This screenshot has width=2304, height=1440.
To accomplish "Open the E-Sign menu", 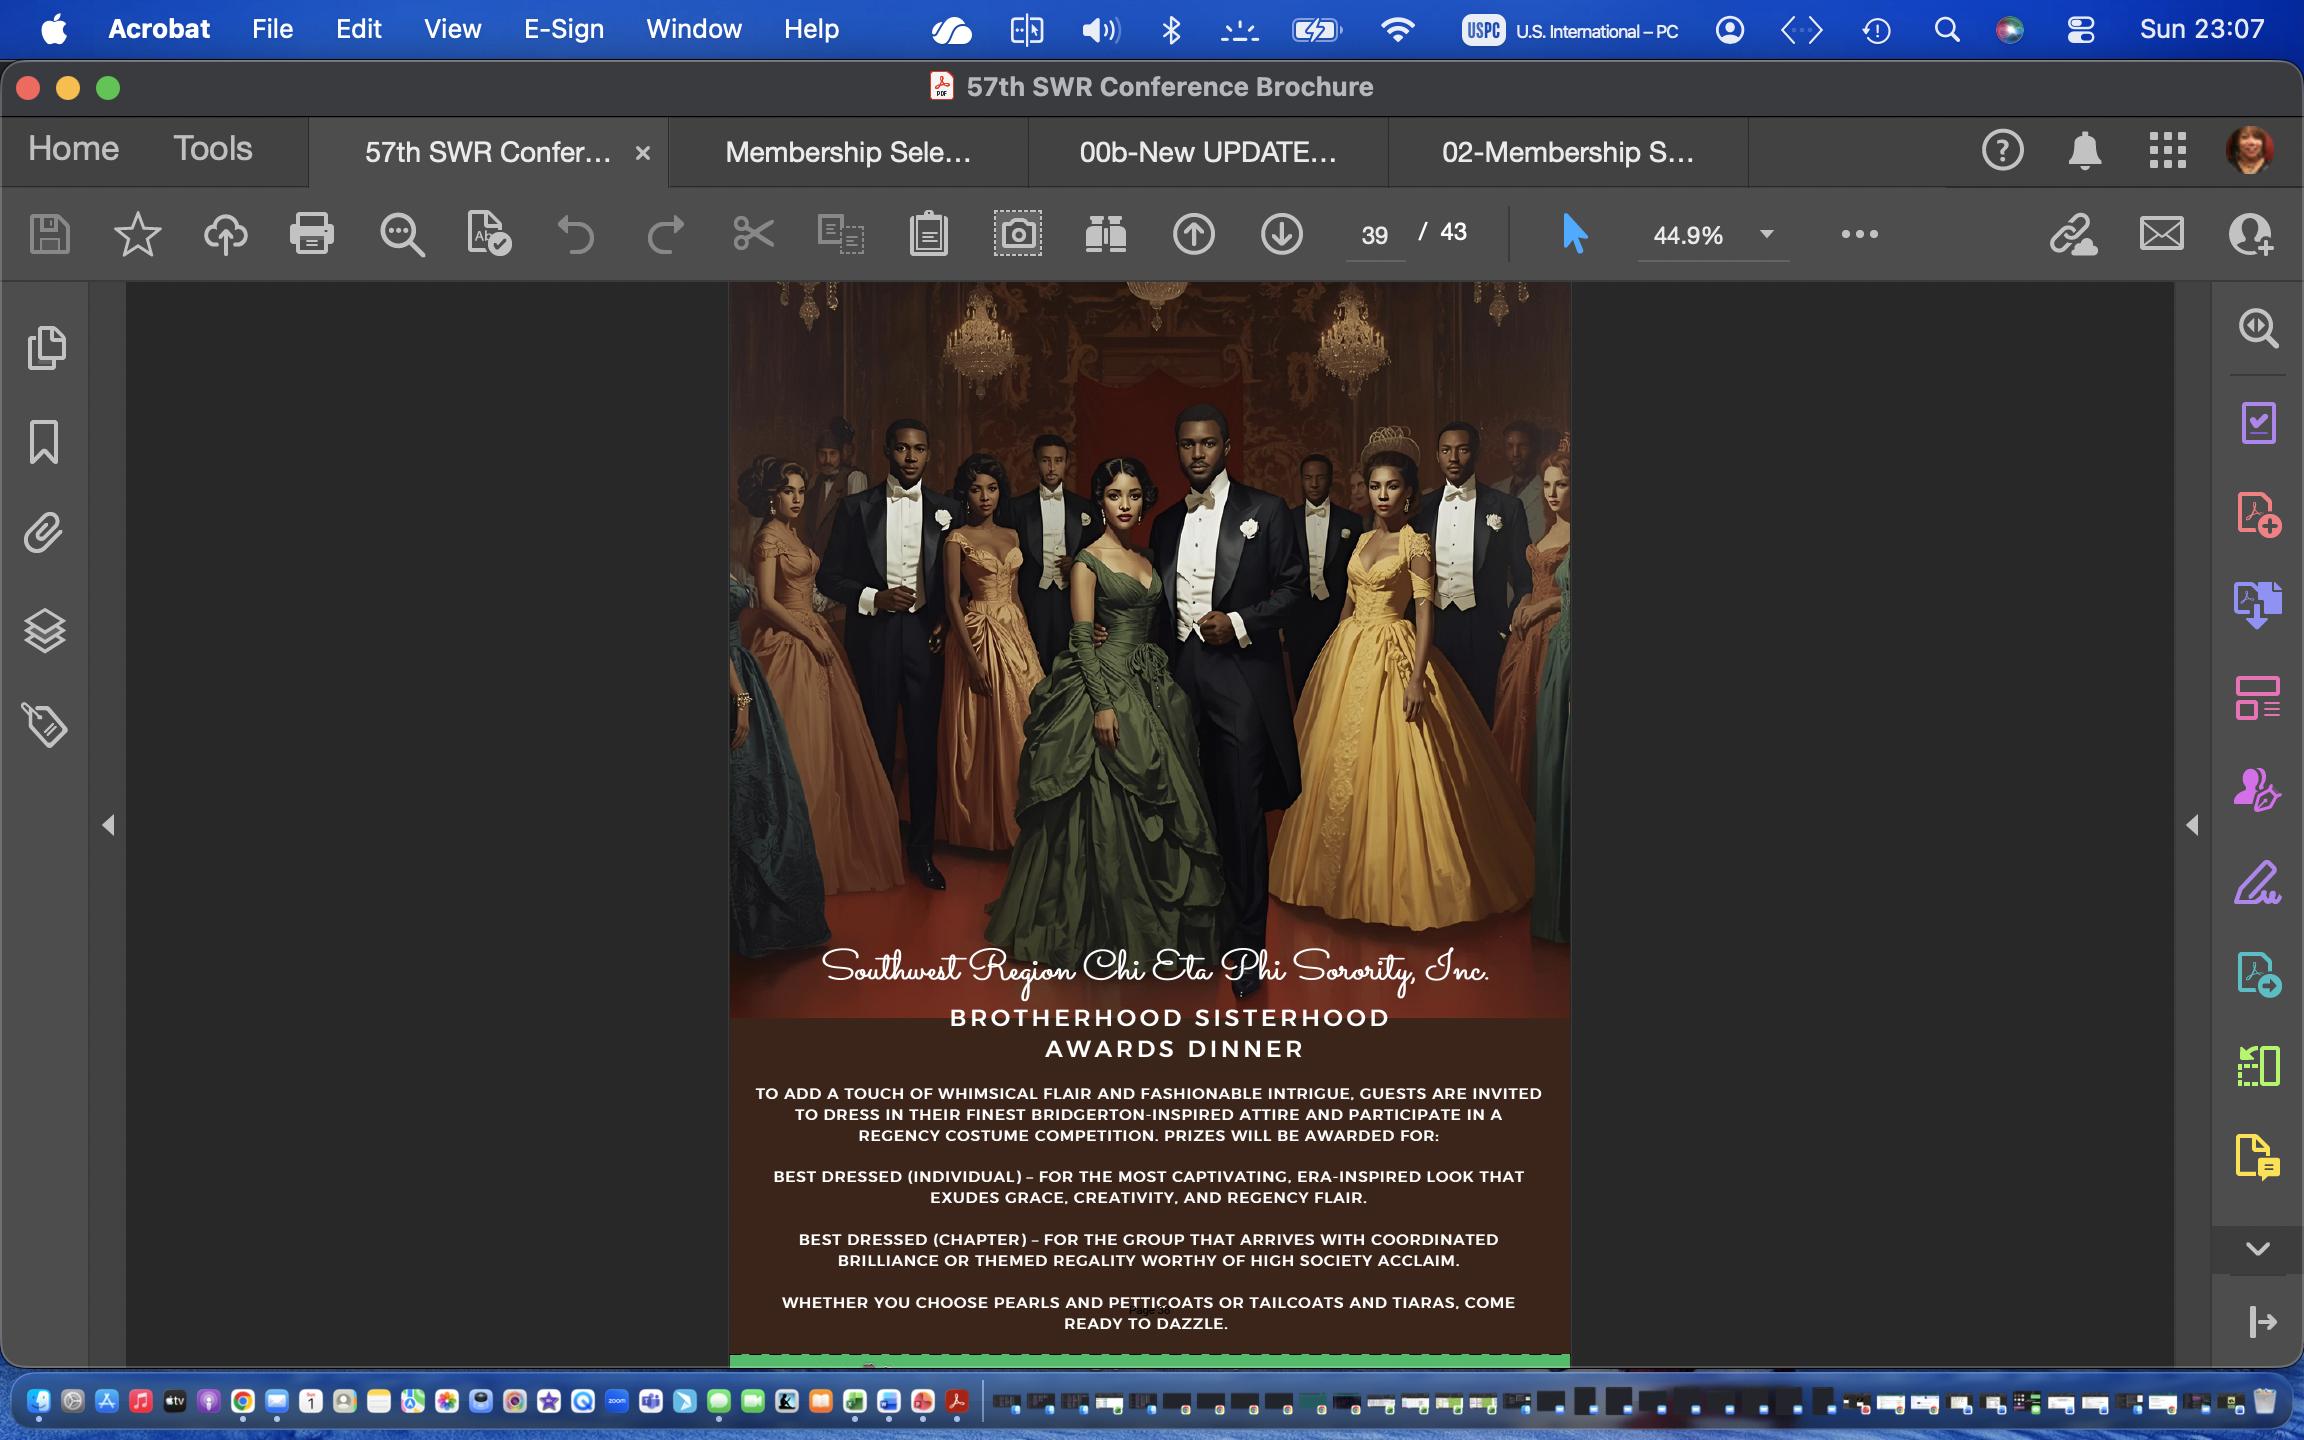I will (563, 29).
